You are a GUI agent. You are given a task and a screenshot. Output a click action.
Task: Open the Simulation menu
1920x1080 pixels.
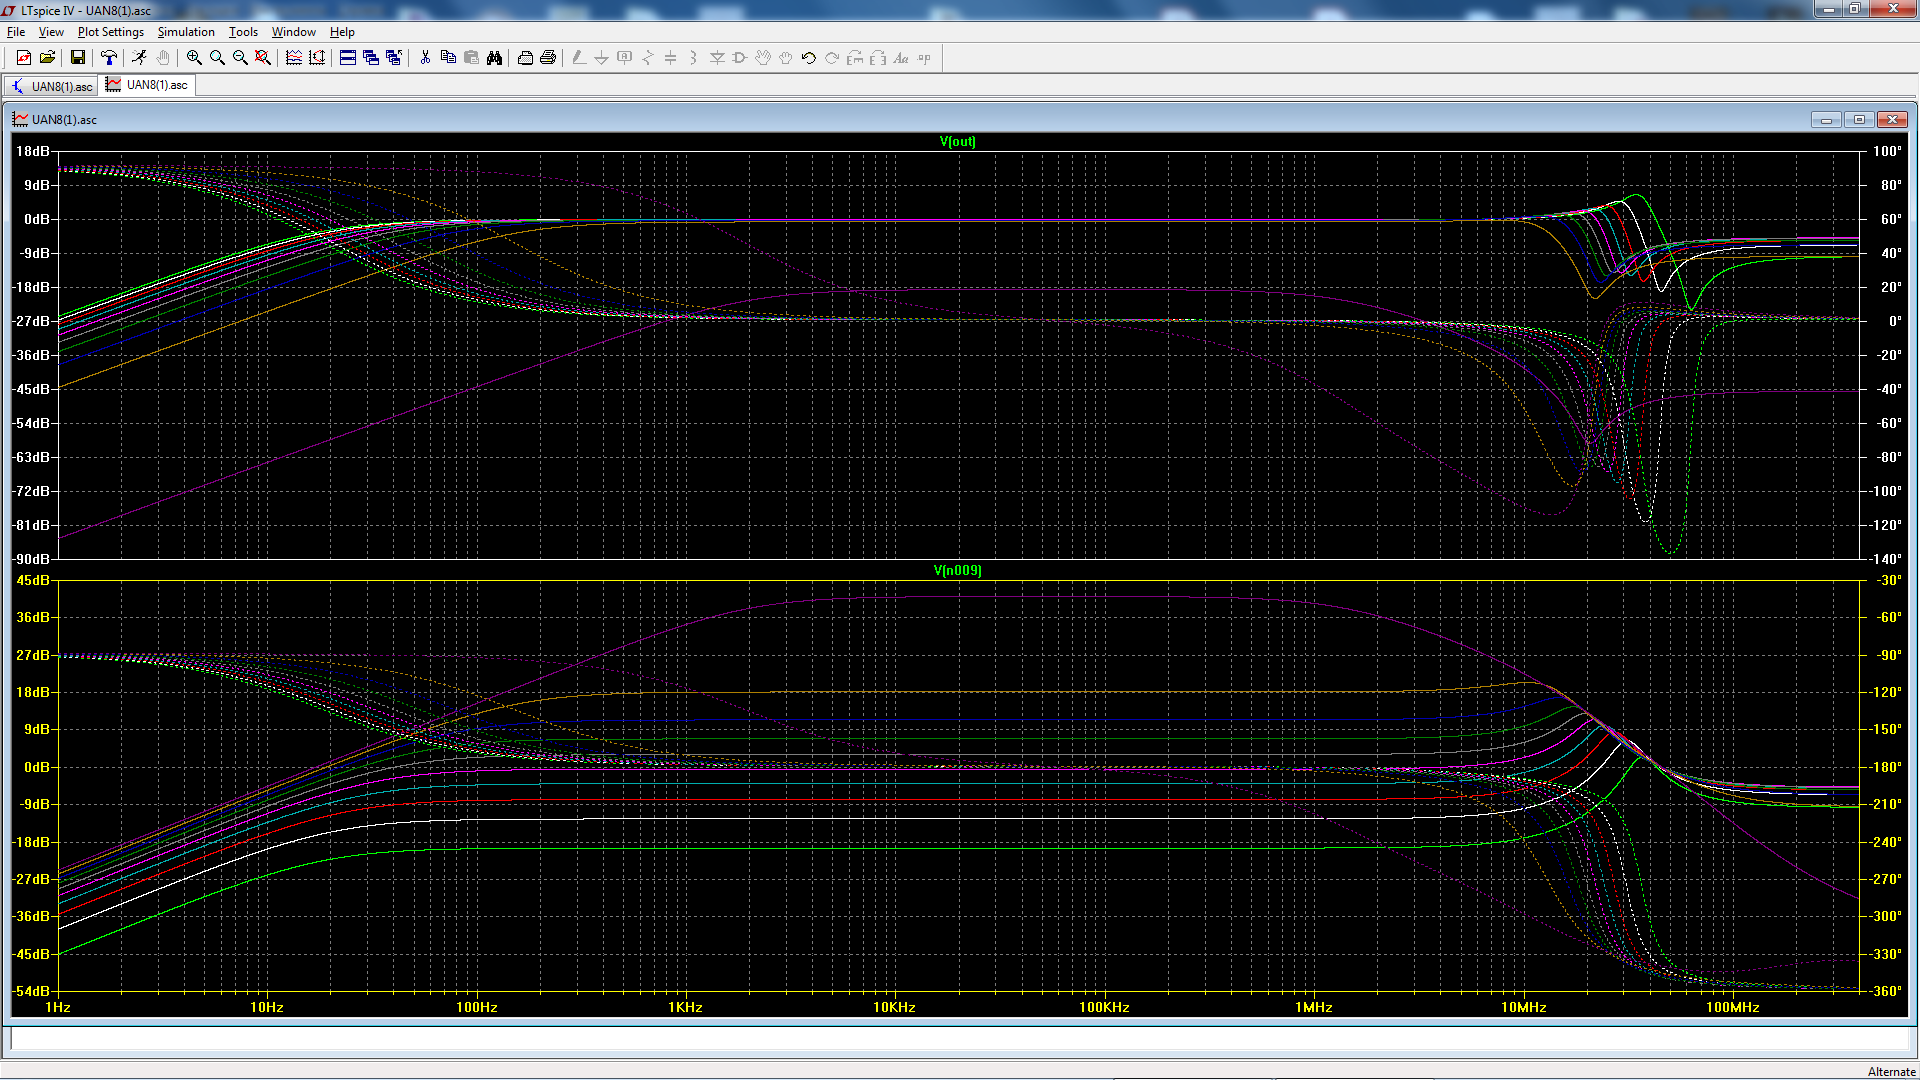[186, 32]
